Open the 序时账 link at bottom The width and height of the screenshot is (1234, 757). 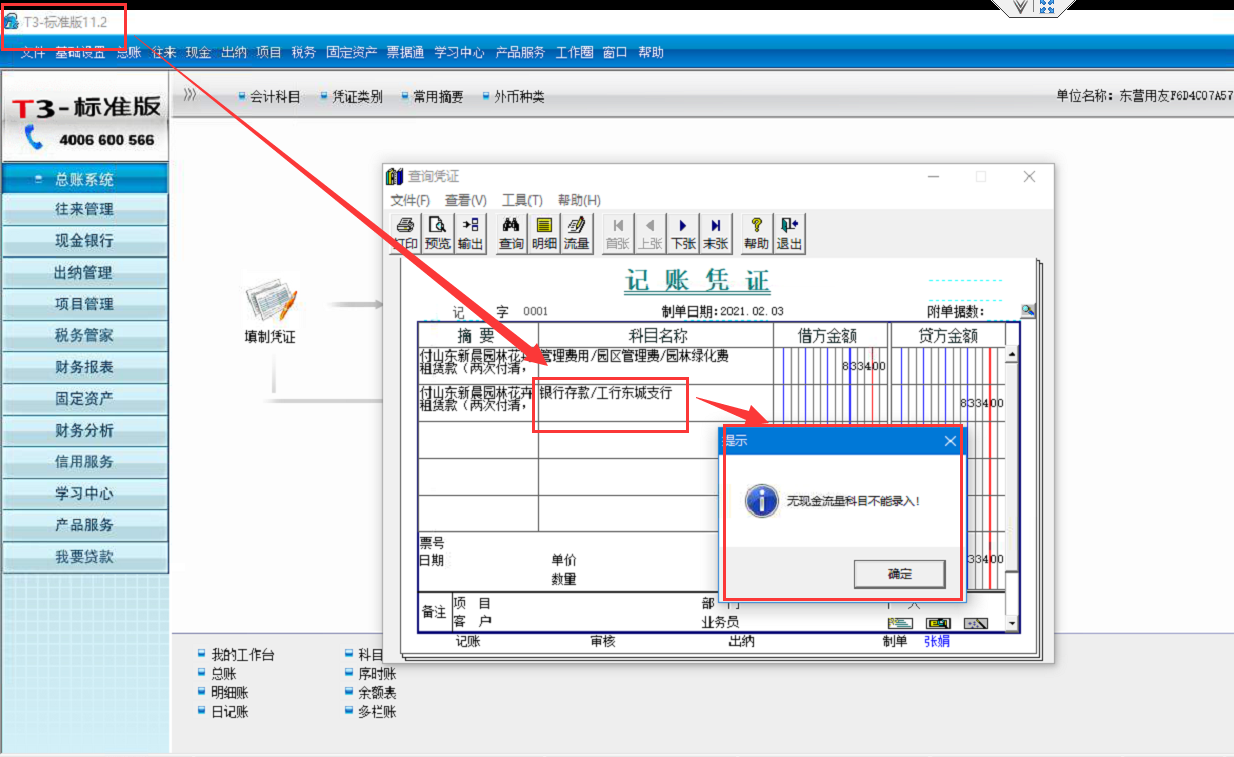click(x=377, y=674)
